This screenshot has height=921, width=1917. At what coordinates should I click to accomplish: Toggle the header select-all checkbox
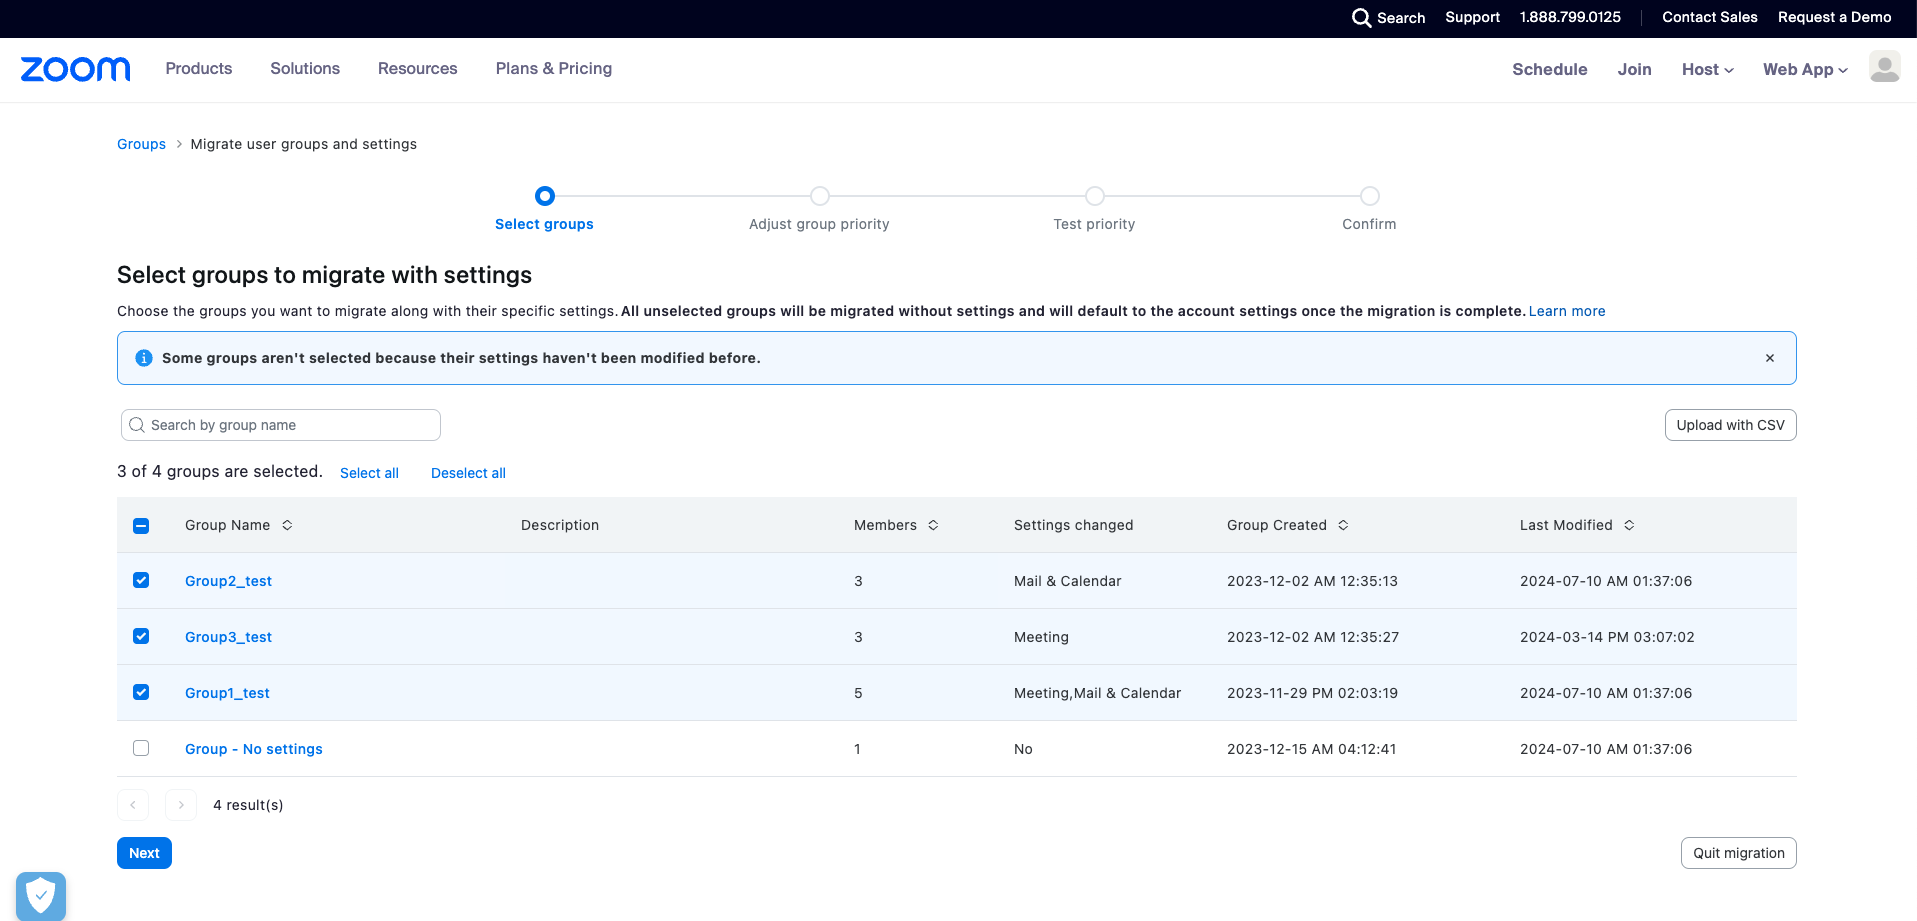click(x=141, y=526)
